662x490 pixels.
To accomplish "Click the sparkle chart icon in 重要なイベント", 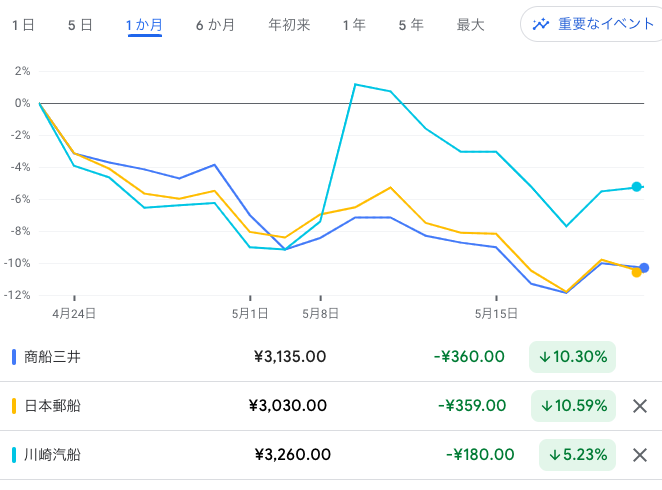I will (x=541, y=24).
